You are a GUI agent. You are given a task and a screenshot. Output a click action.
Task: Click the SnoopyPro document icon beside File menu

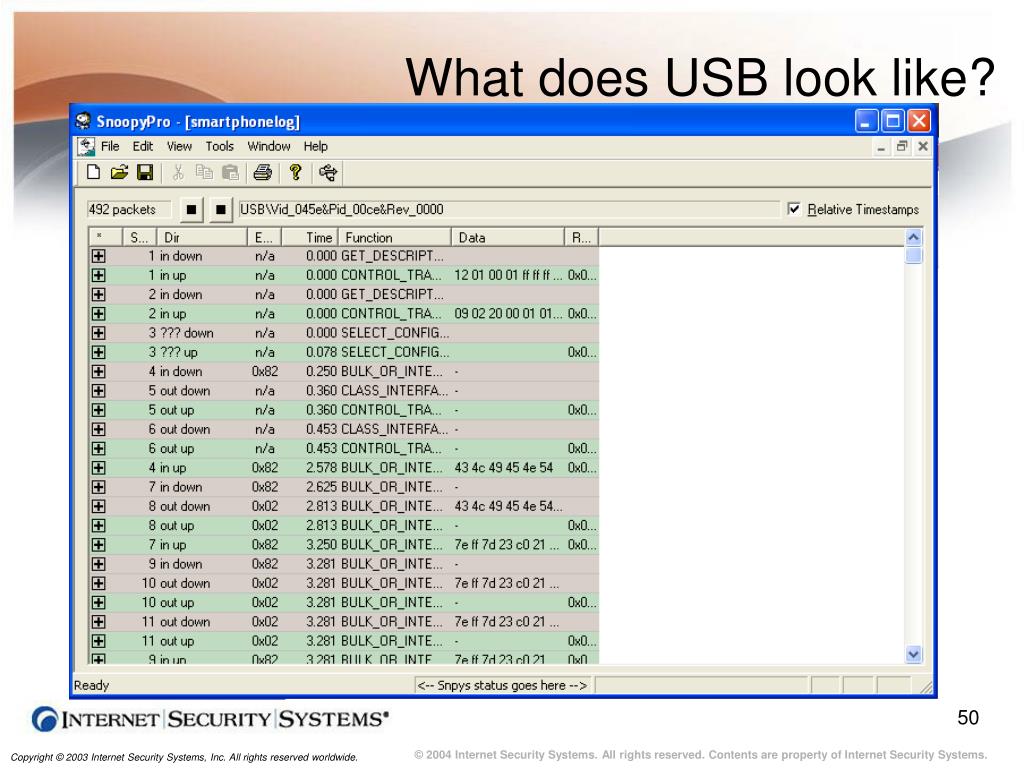coord(86,146)
